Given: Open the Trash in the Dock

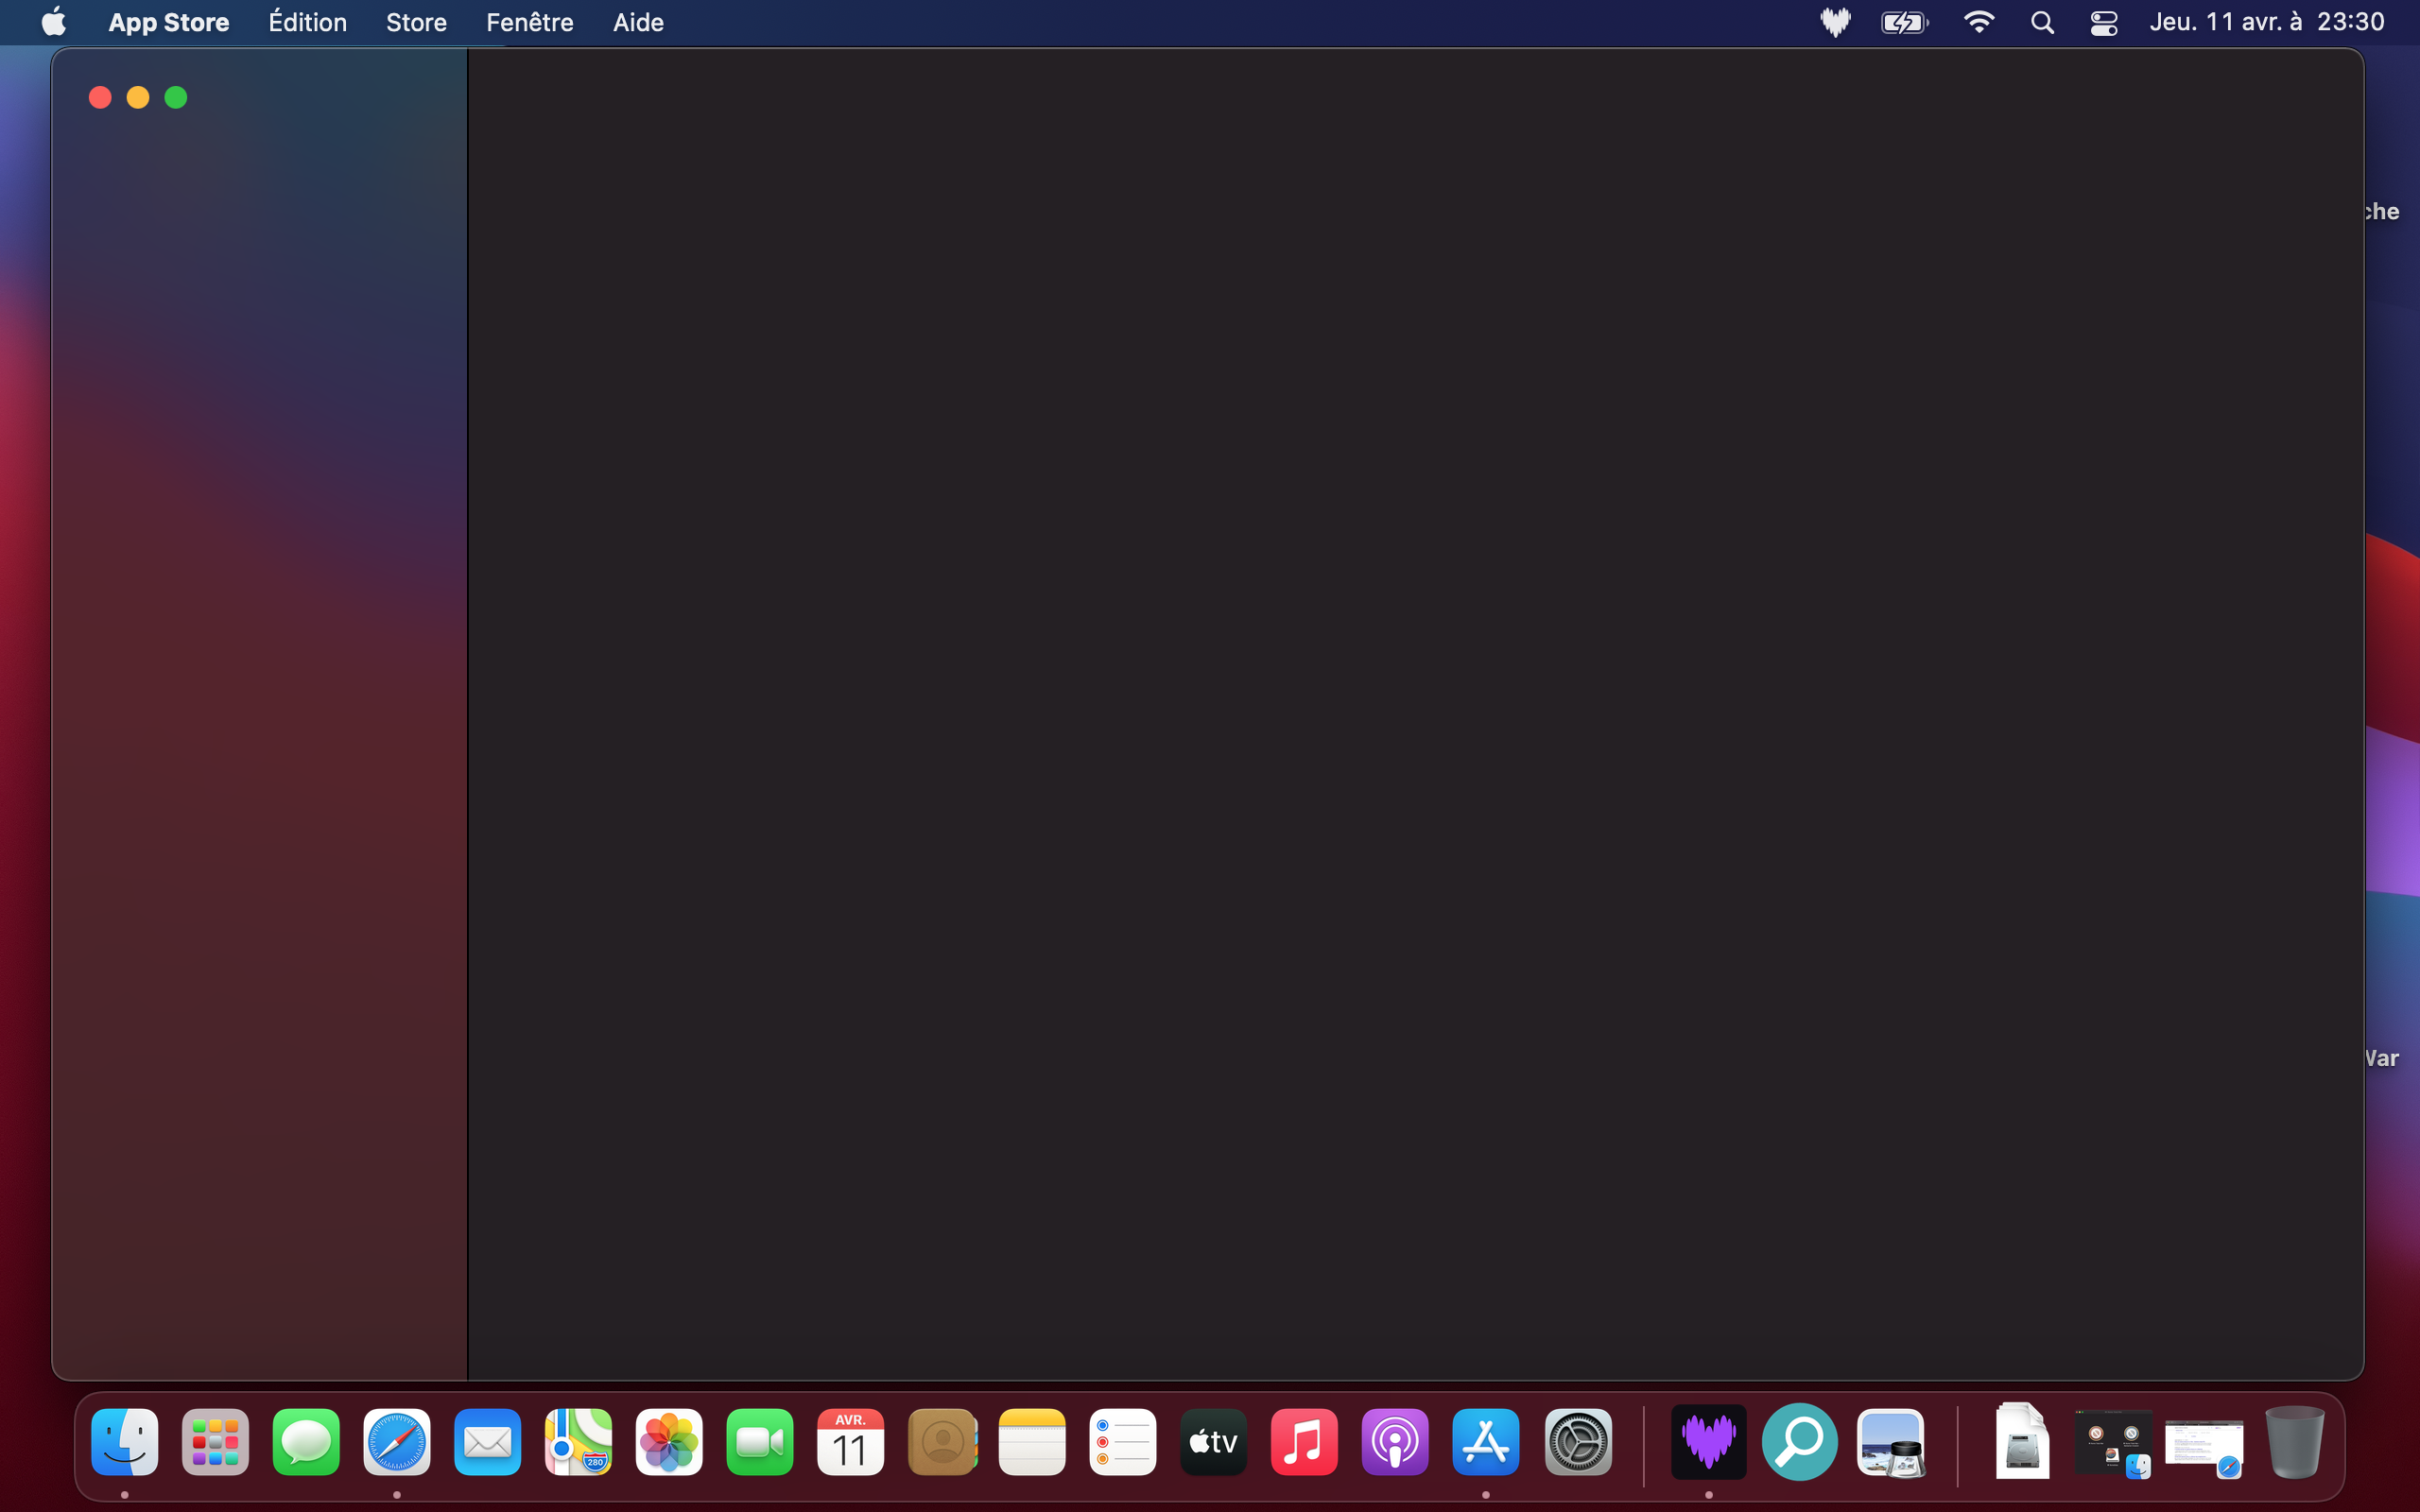Looking at the screenshot, I should (x=2294, y=1442).
